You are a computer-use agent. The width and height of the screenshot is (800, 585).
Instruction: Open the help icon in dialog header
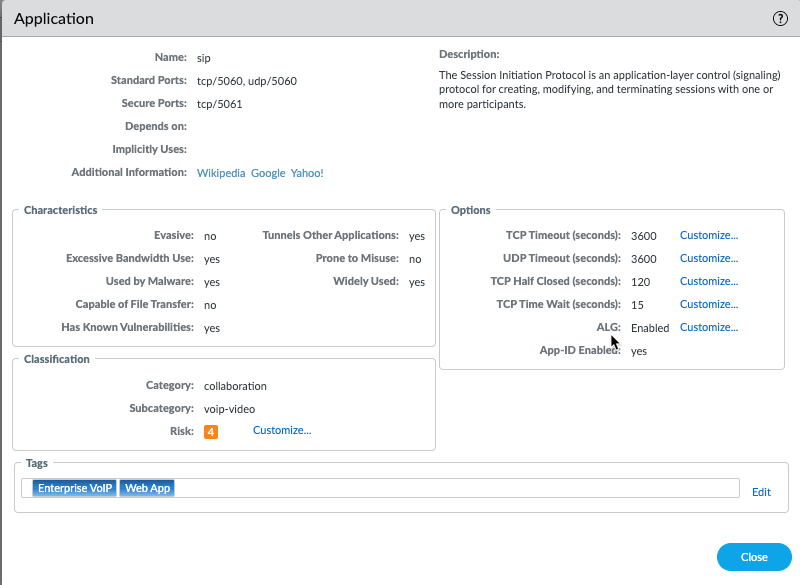(x=780, y=19)
